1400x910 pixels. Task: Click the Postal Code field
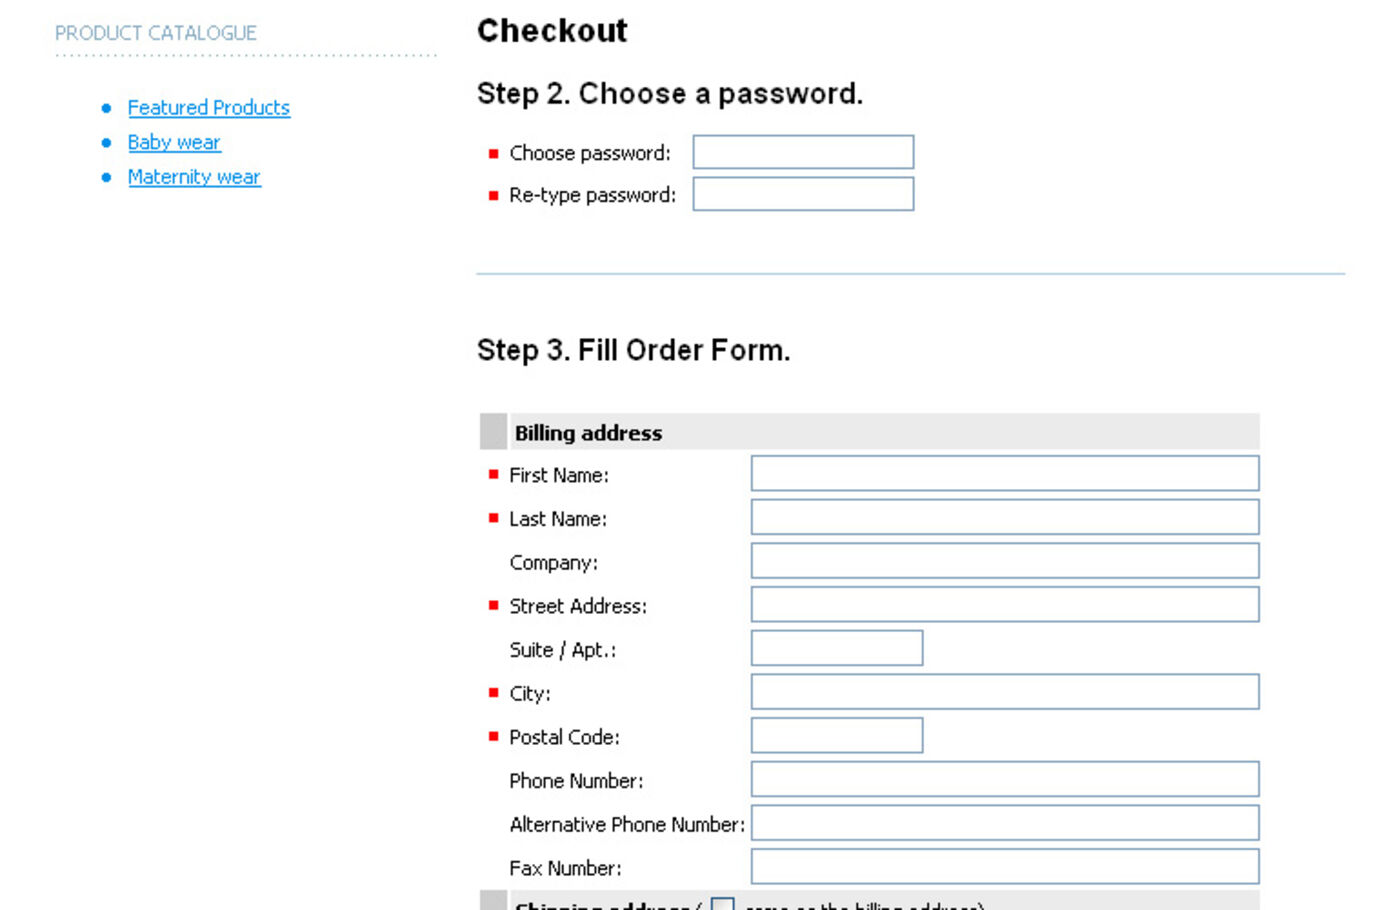(836, 736)
